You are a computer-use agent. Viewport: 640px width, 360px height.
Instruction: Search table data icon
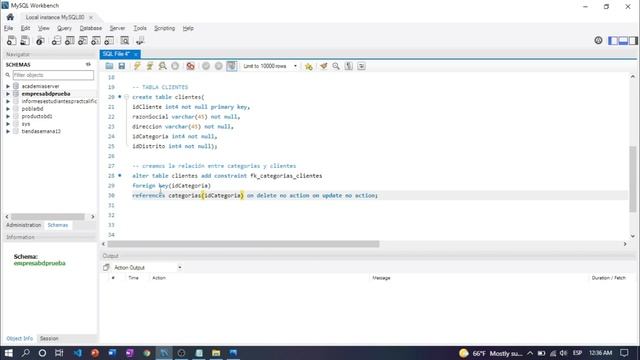[124, 40]
